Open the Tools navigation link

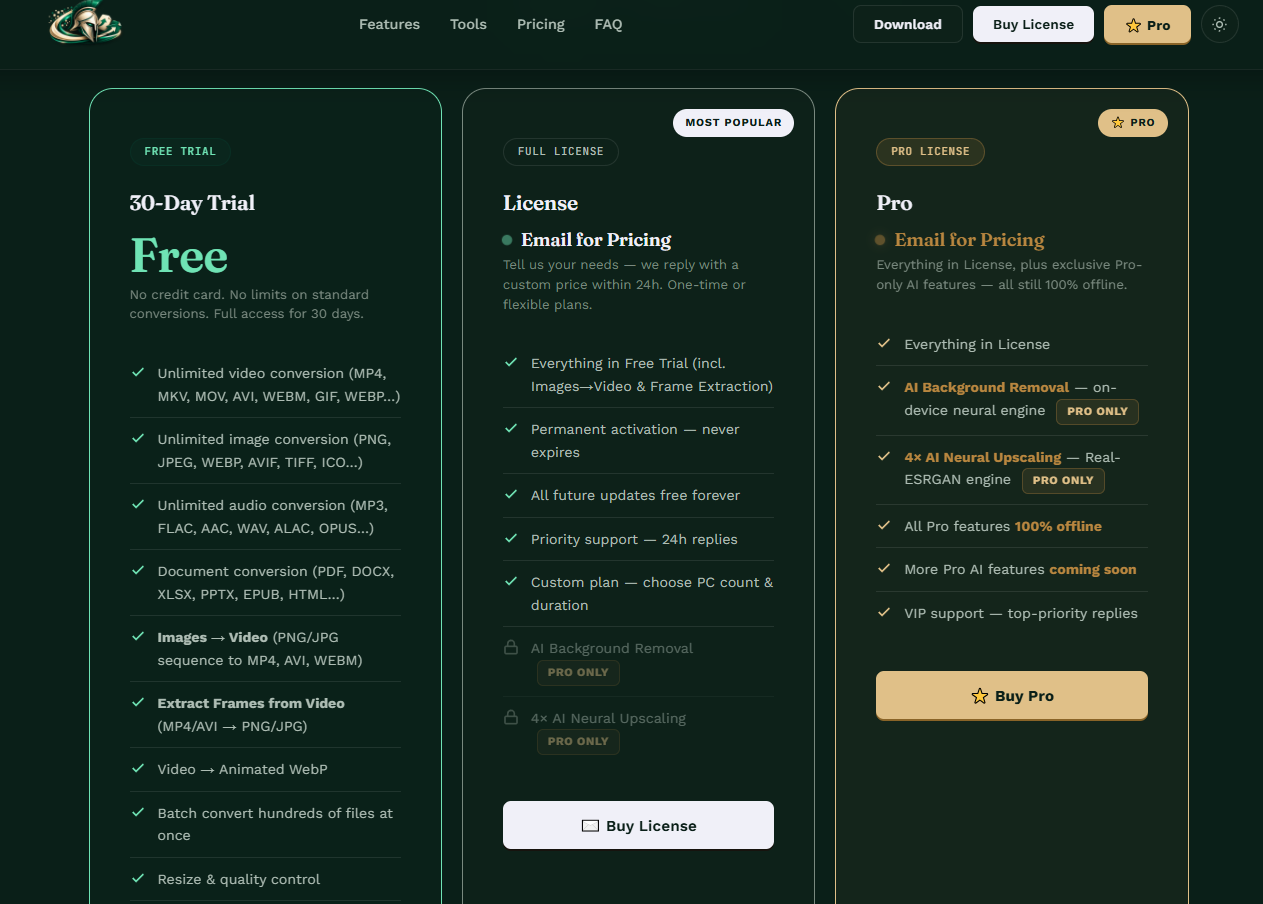(x=468, y=24)
